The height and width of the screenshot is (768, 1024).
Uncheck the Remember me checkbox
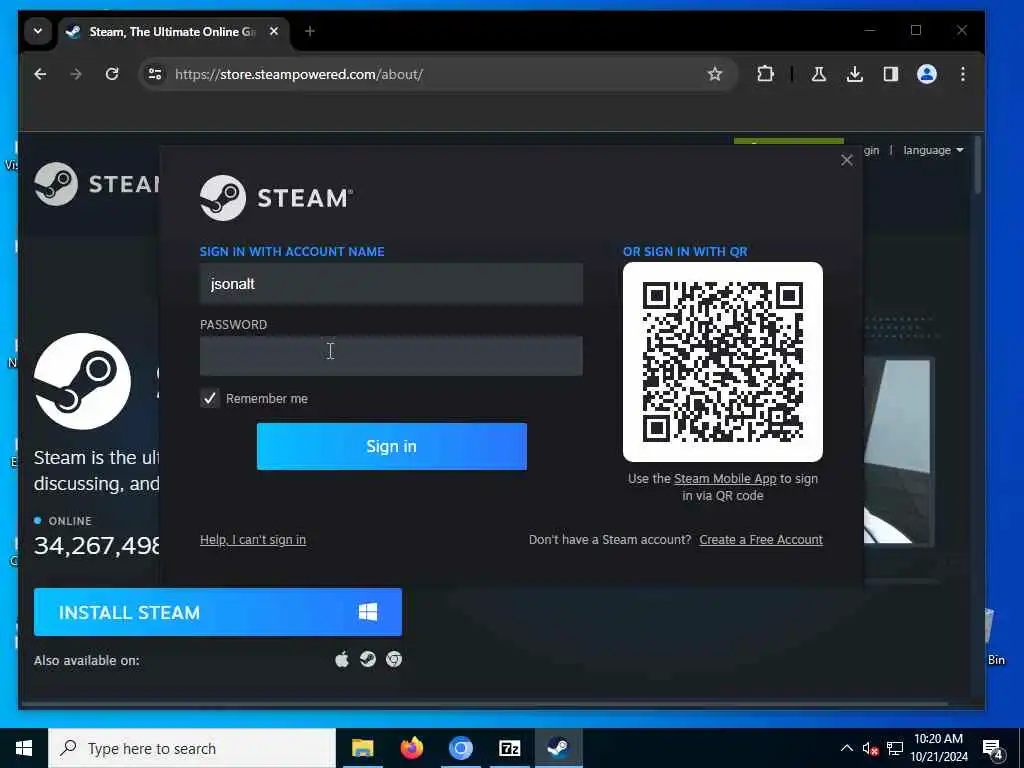pyautogui.click(x=210, y=398)
